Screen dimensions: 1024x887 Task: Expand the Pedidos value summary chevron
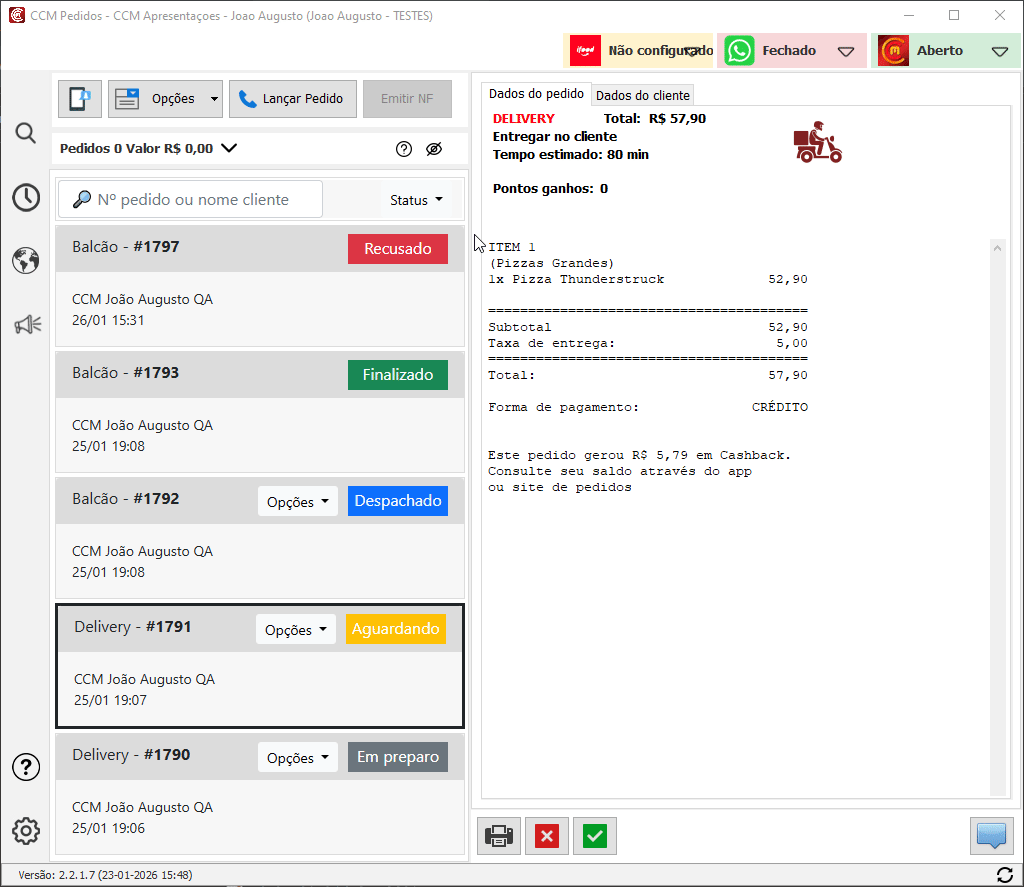click(229, 148)
